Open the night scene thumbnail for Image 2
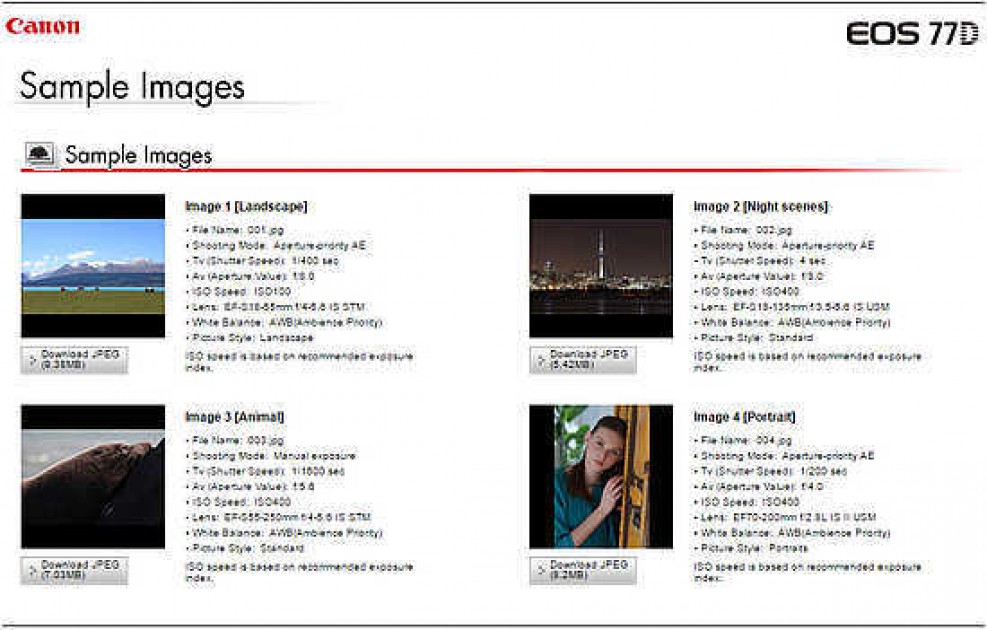The height and width of the screenshot is (630, 987). [x=600, y=266]
